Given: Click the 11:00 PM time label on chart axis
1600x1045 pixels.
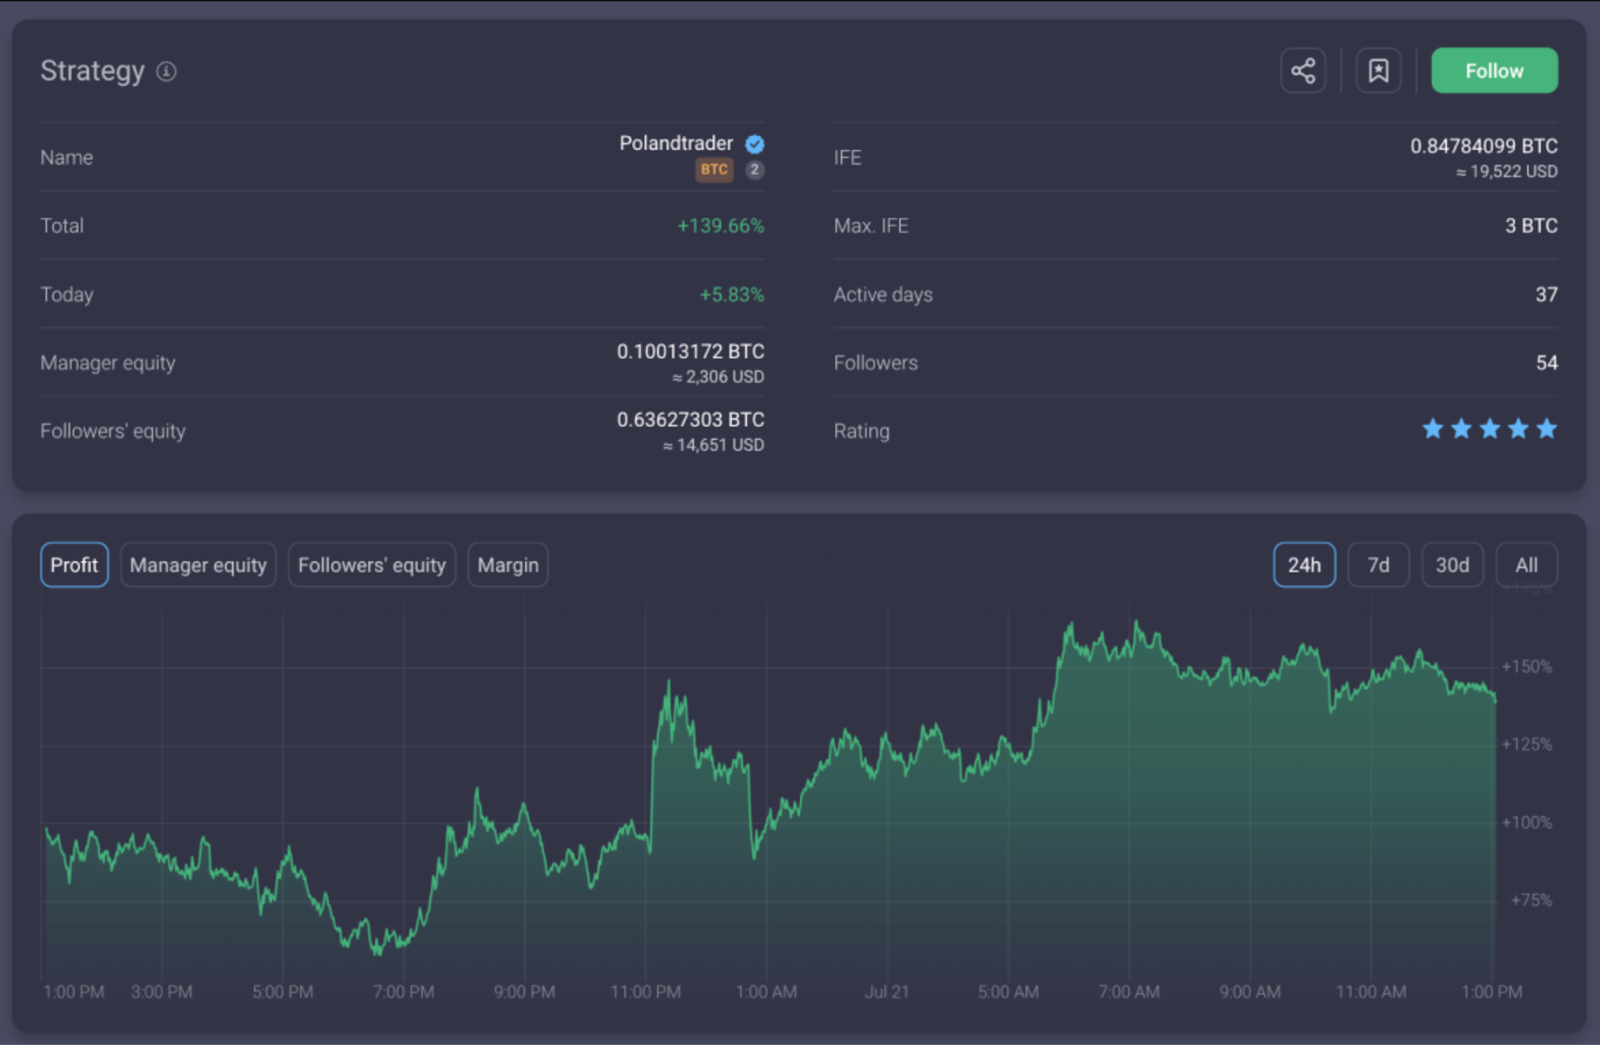Looking at the screenshot, I should point(646,992).
